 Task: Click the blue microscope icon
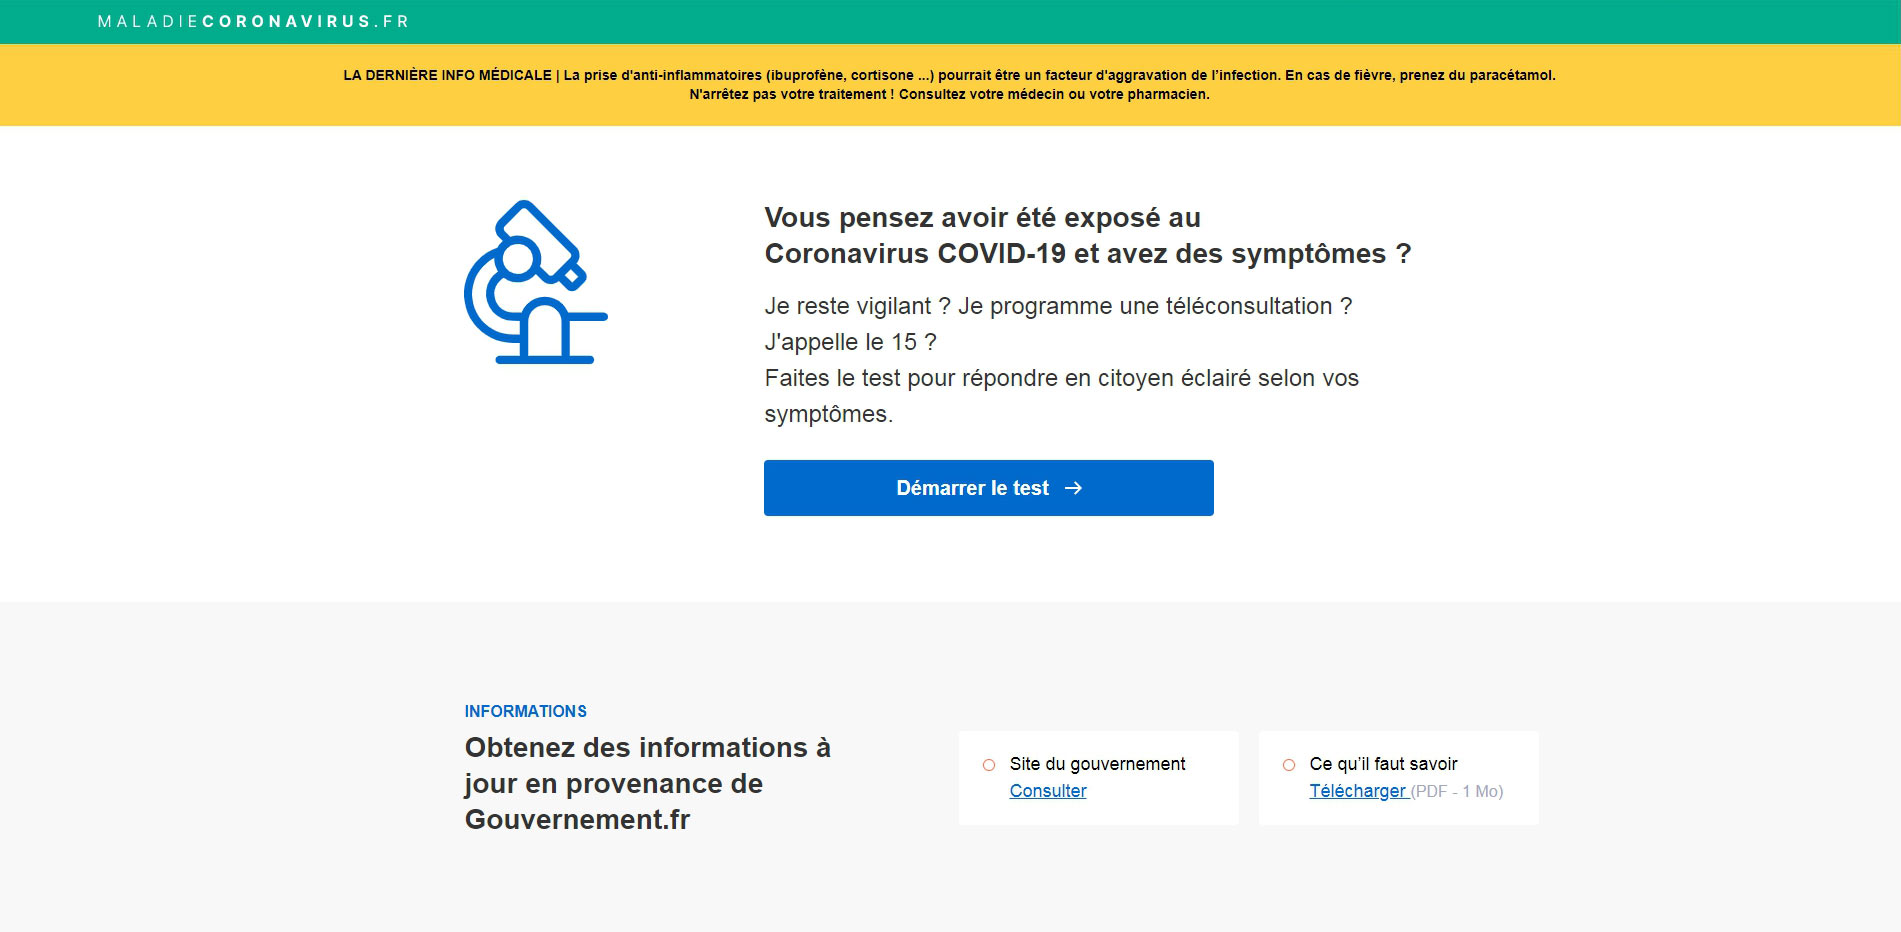(535, 283)
